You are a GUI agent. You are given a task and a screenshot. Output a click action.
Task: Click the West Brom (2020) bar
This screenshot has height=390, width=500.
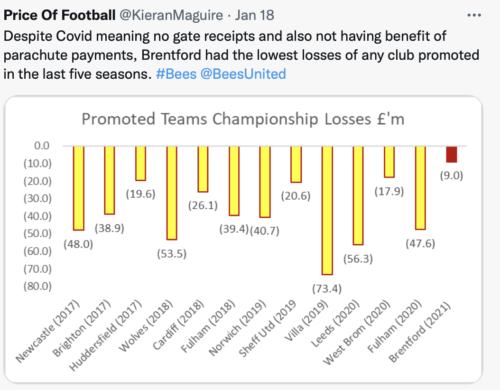(x=389, y=162)
